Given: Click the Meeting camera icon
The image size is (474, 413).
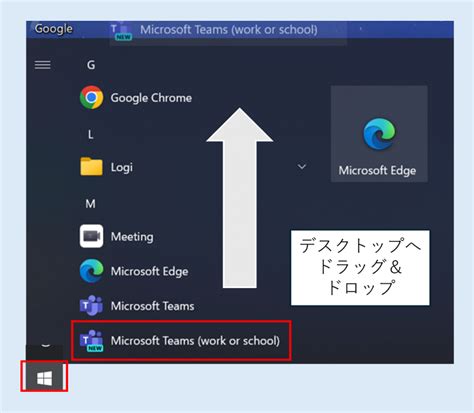Looking at the screenshot, I should pyautogui.click(x=91, y=236).
